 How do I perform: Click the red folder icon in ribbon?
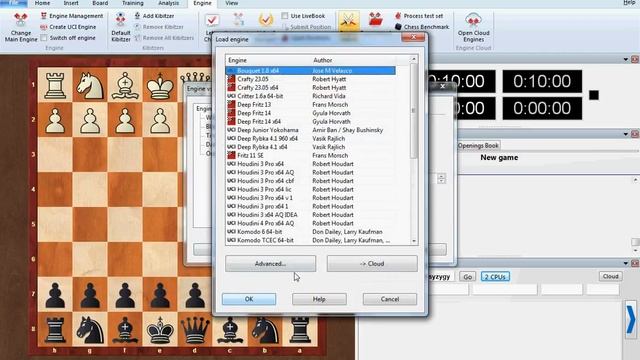coord(376,20)
